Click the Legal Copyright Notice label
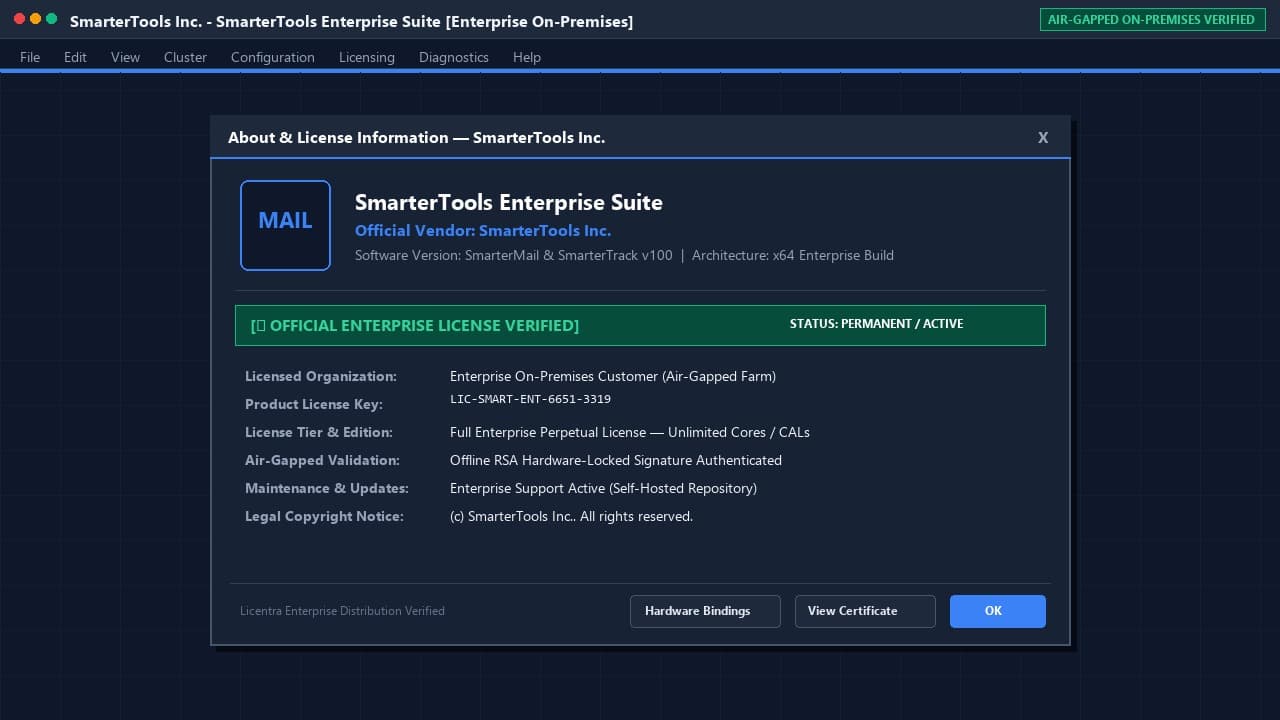 (324, 516)
